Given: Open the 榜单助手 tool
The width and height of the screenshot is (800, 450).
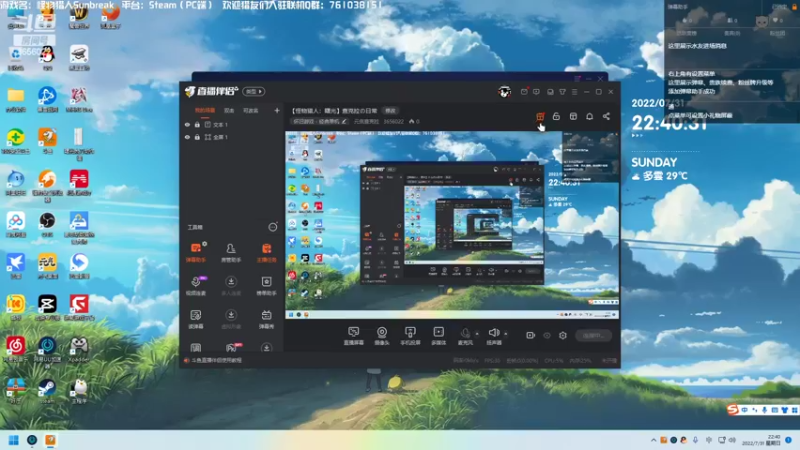Looking at the screenshot, I should click(266, 286).
